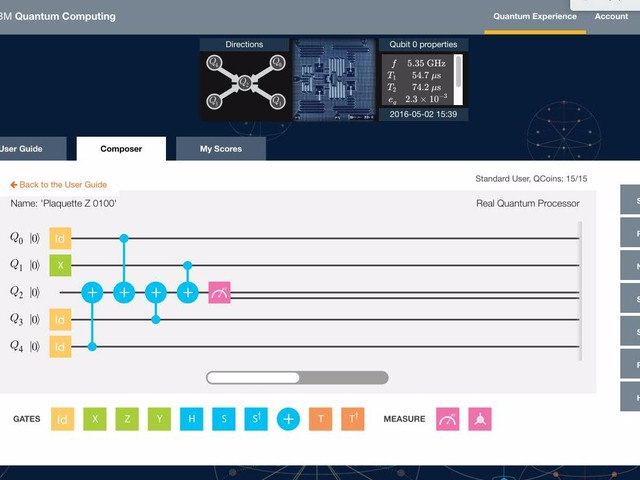Click the IBM Quantum Computing title

point(58,16)
